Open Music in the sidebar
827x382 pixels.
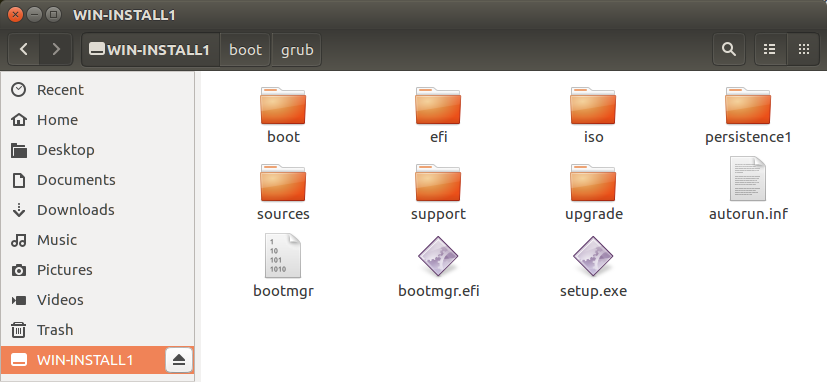(x=97, y=240)
